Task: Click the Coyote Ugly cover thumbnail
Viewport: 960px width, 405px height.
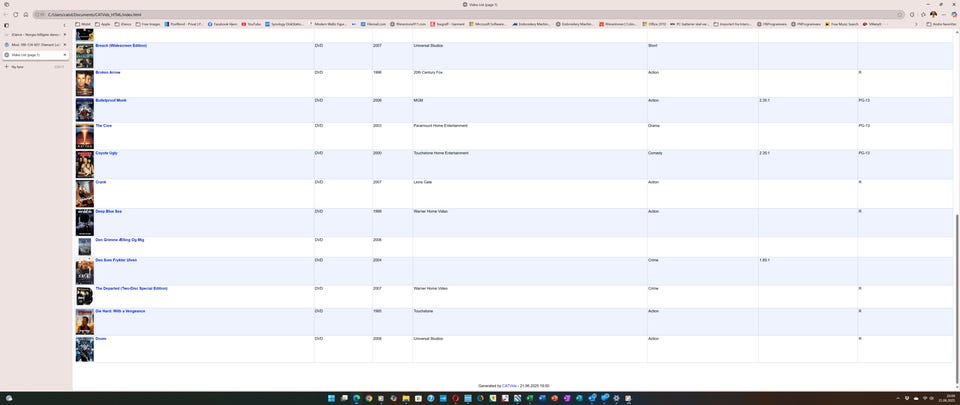Action: (84, 165)
